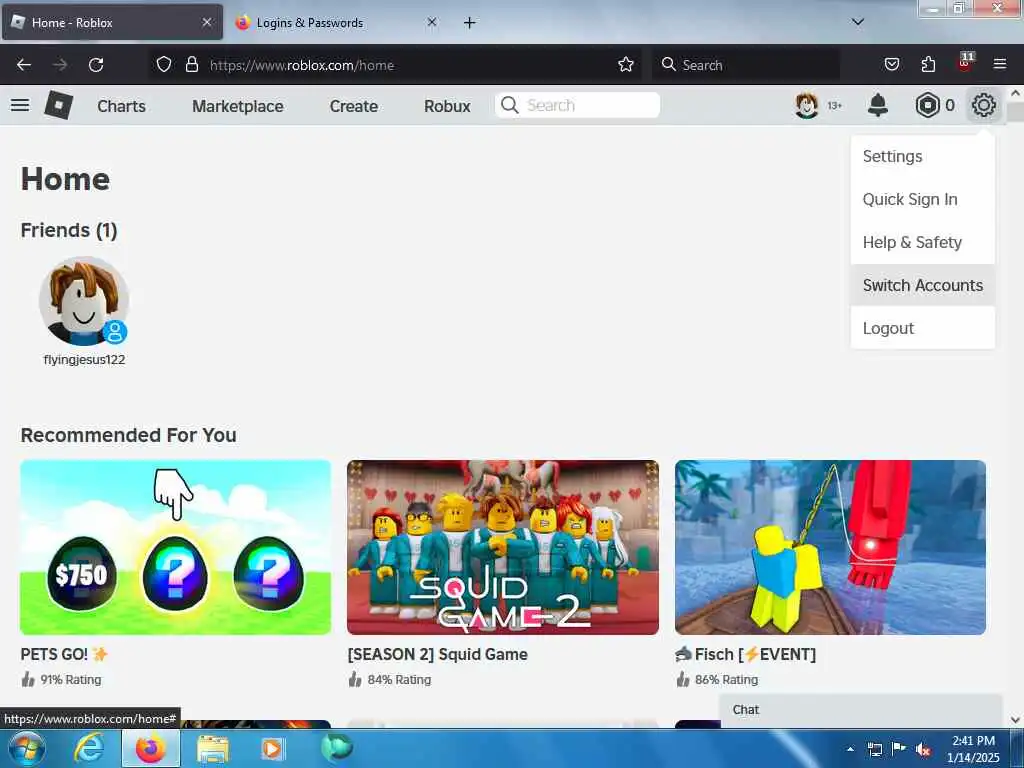
Task: Open the Firefox application menu
Action: click(x=1000, y=65)
